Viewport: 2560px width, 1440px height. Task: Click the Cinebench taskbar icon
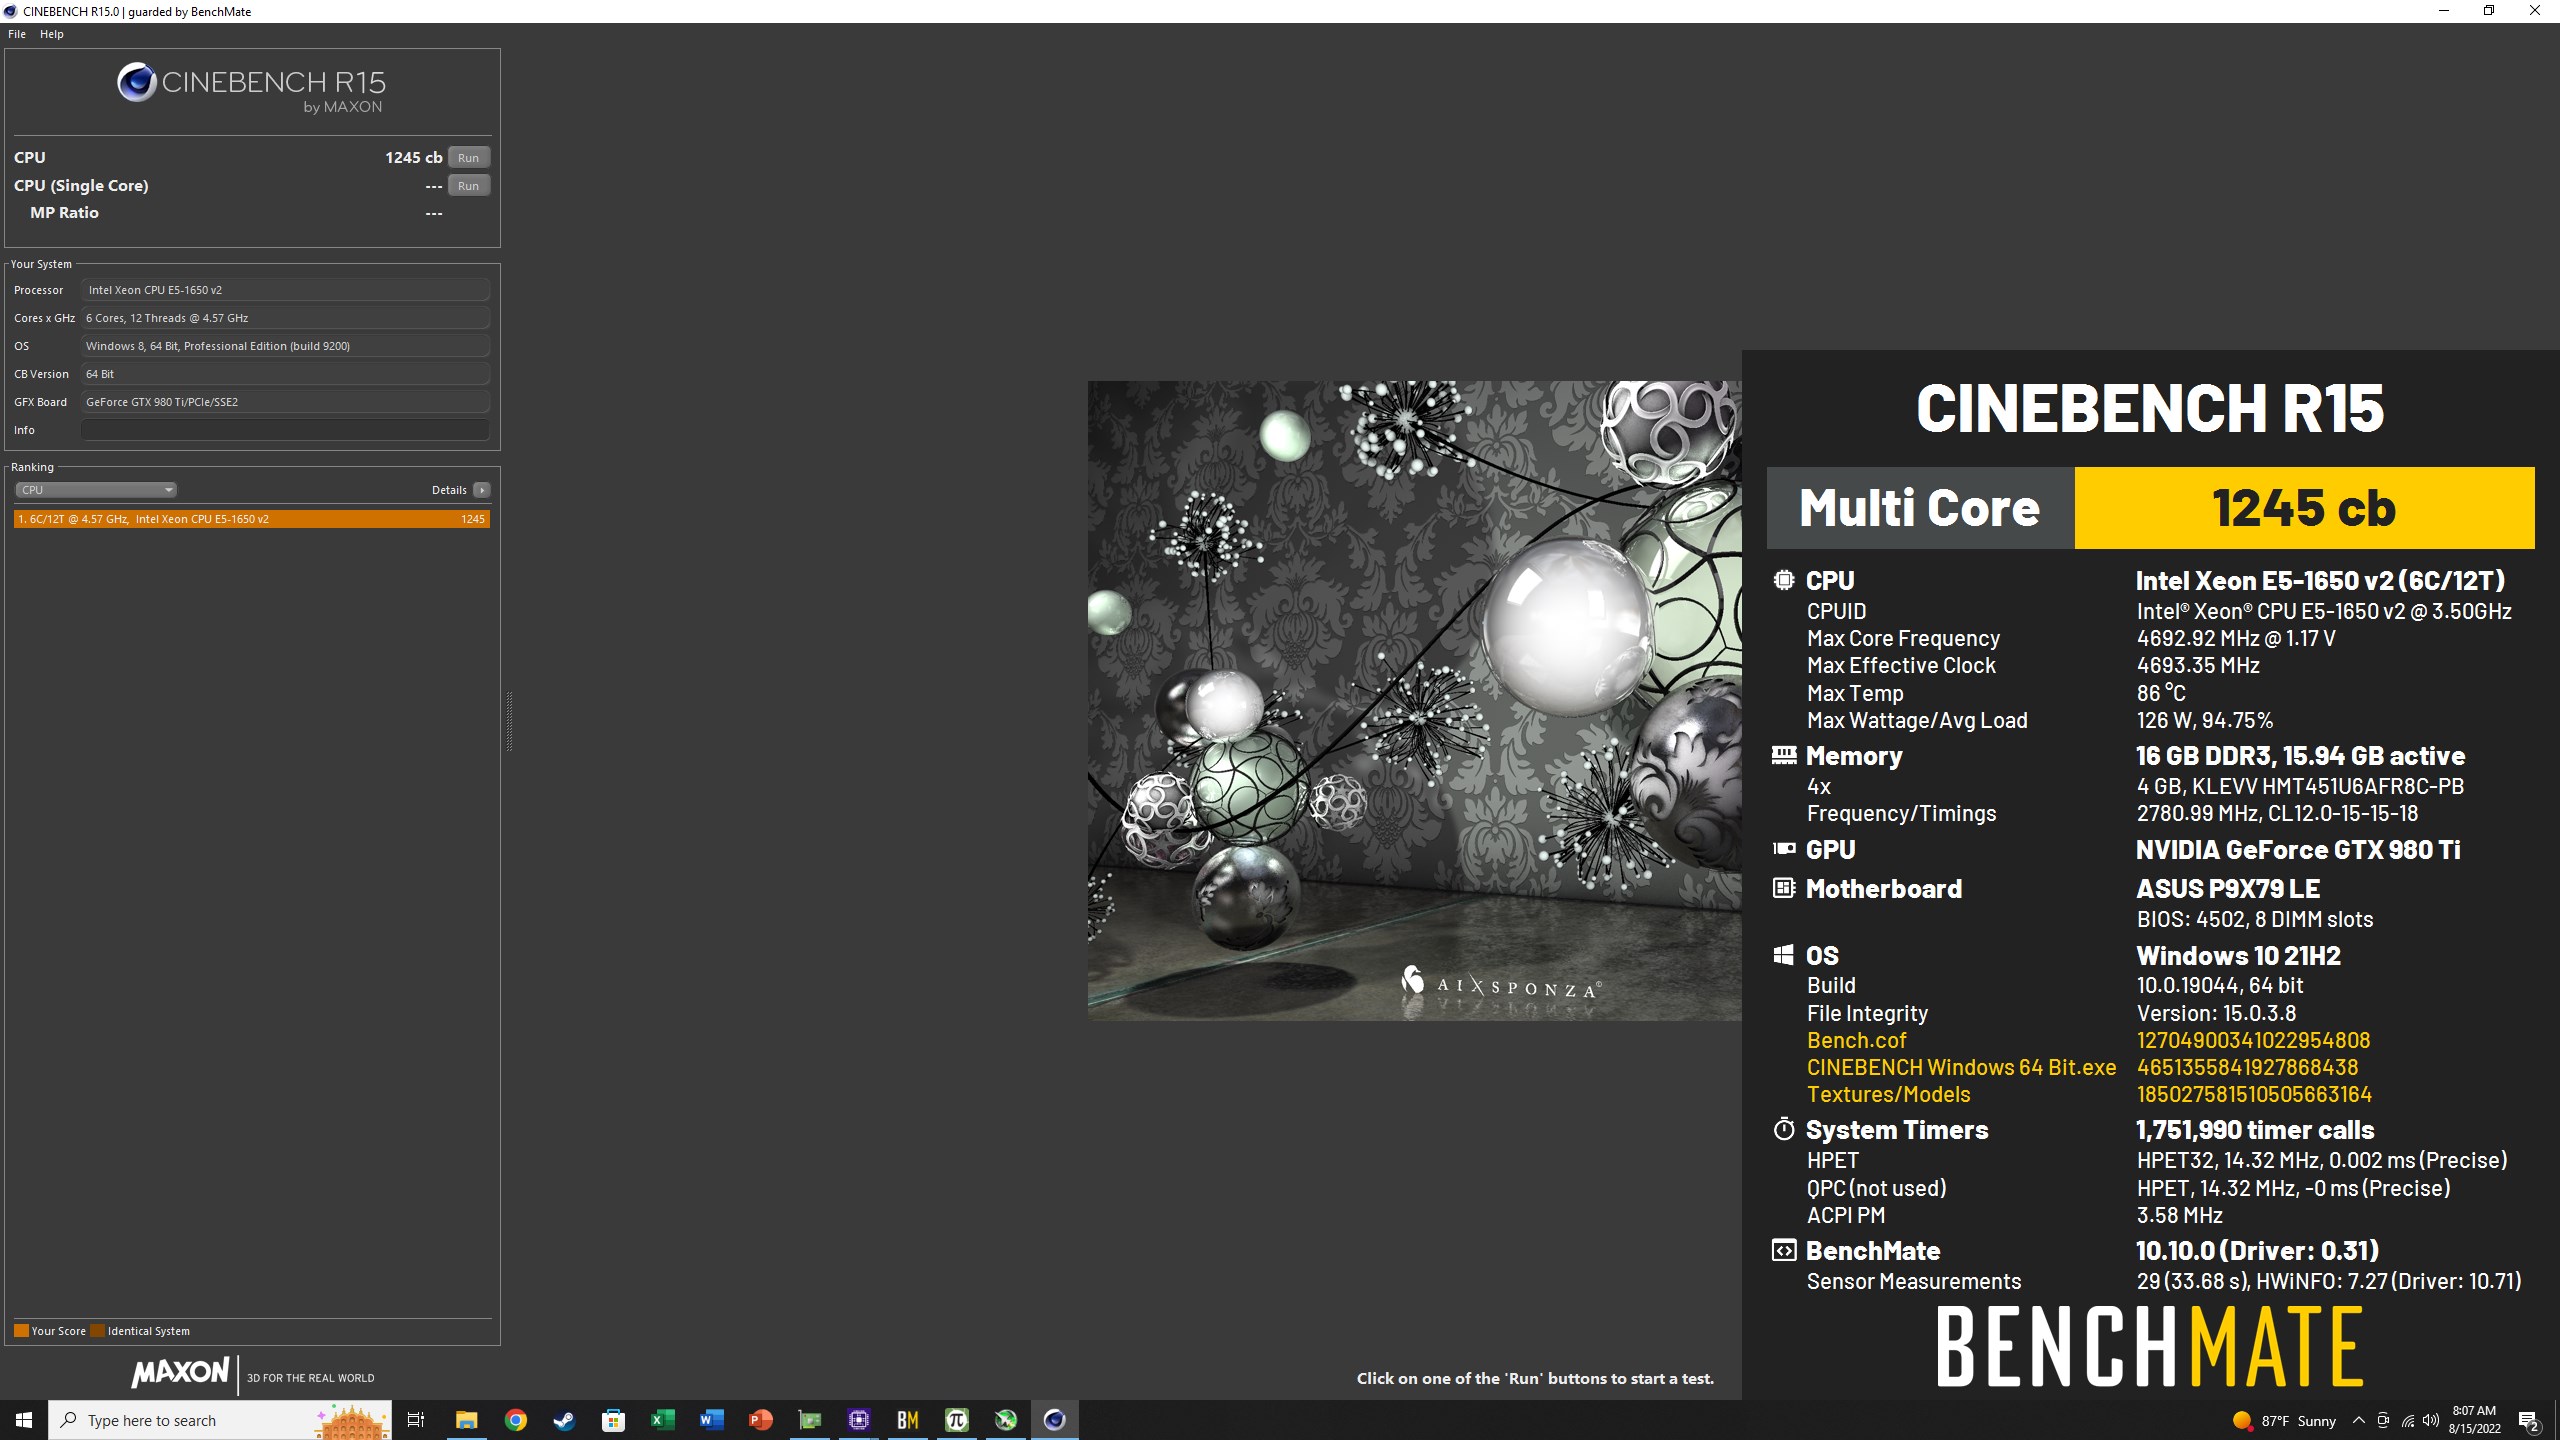(x=1054, y=1420)
